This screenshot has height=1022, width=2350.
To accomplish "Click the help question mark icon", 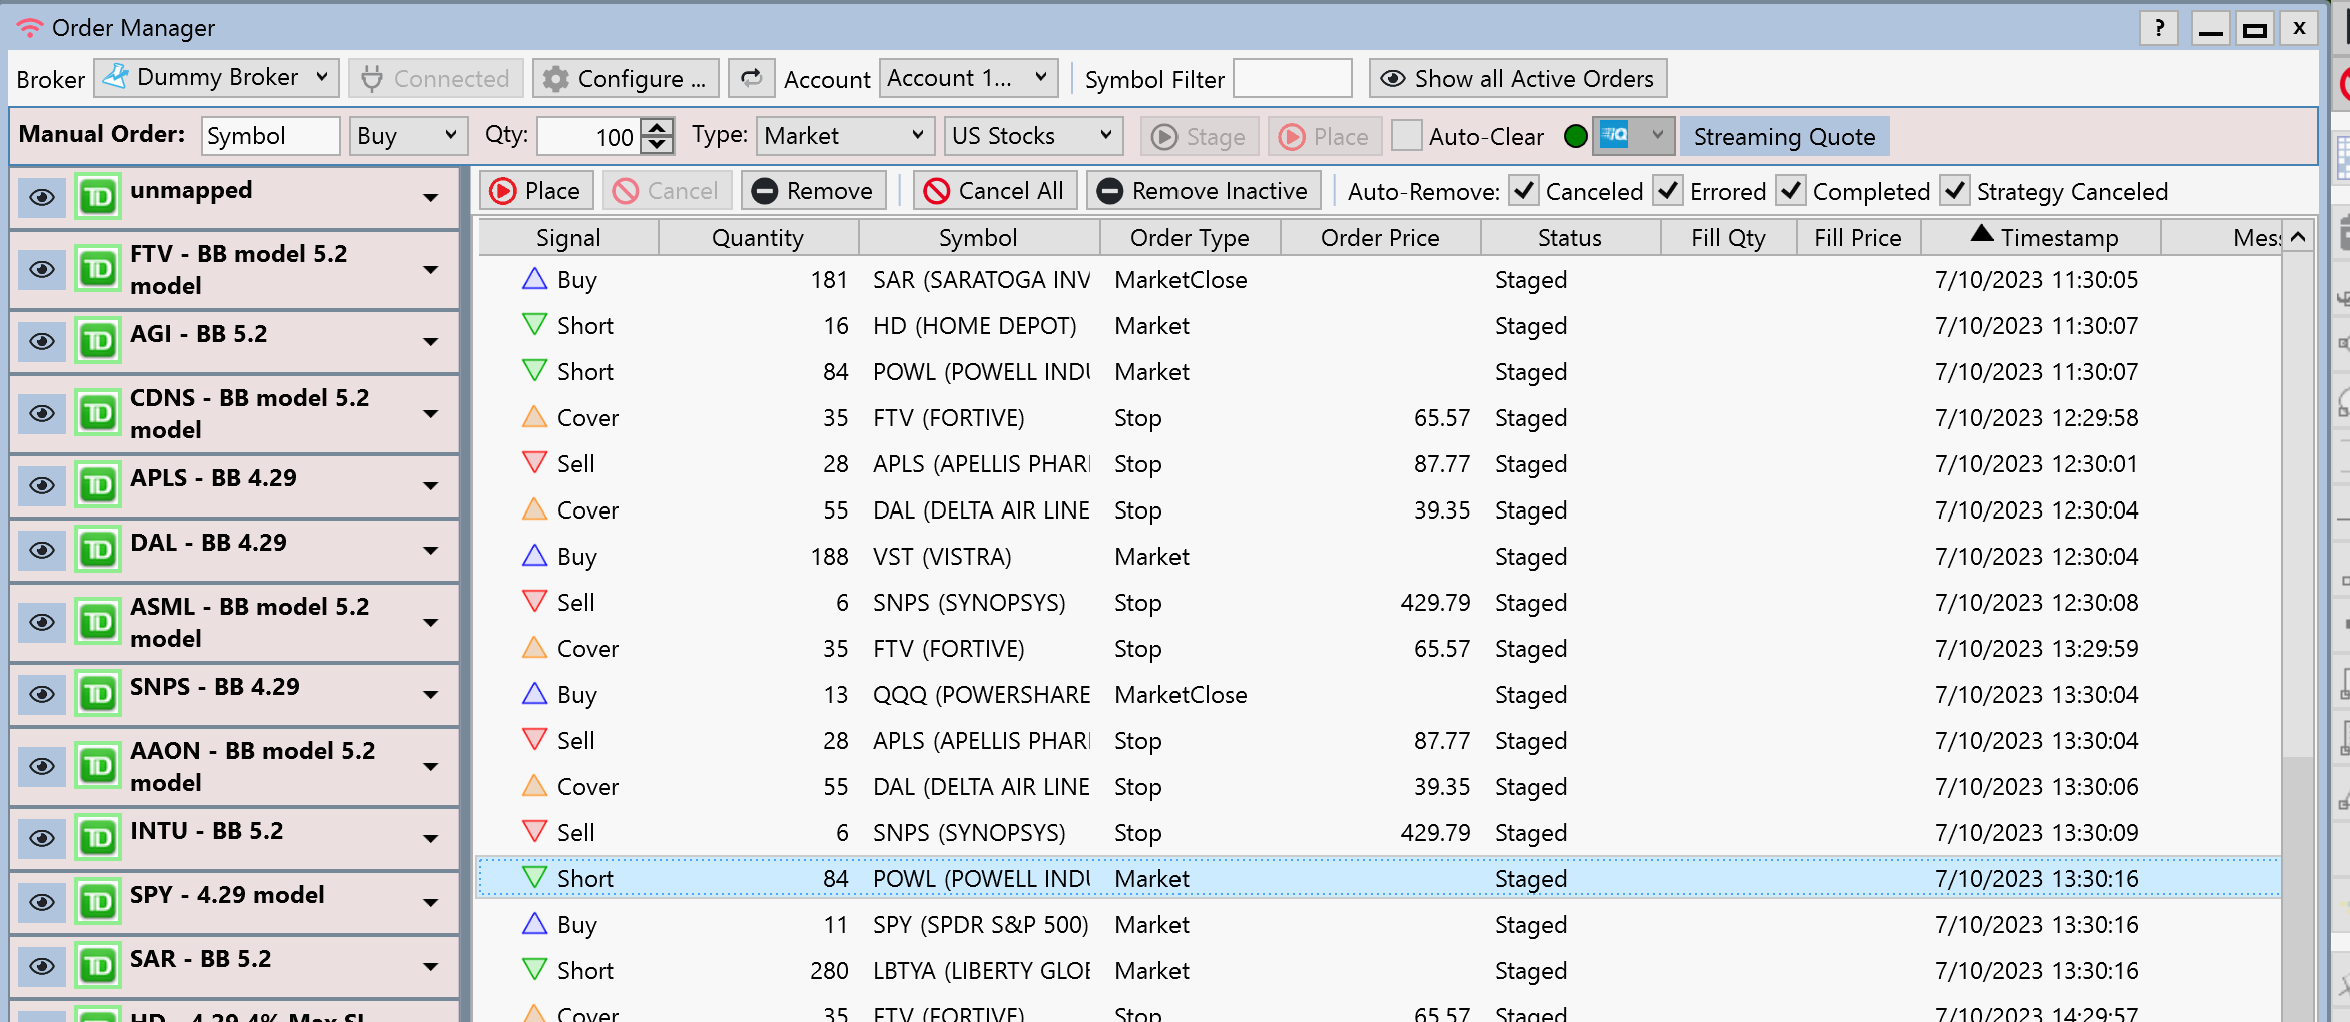I will click(2159, 28).
